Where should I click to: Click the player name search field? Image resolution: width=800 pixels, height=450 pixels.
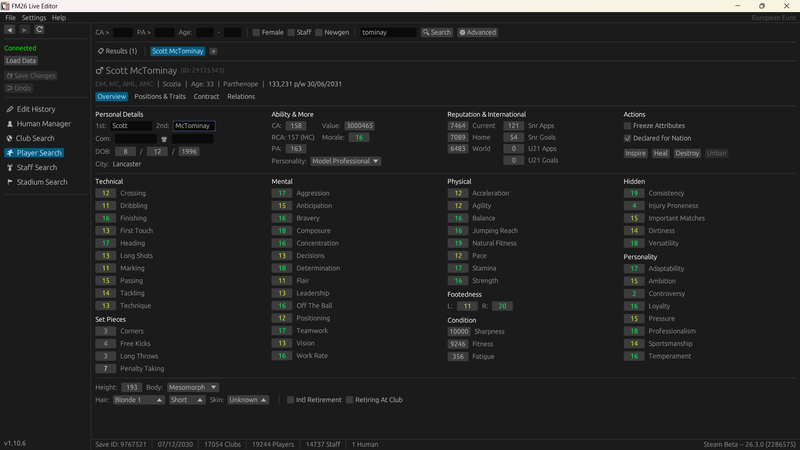click(x=388, y=32)
